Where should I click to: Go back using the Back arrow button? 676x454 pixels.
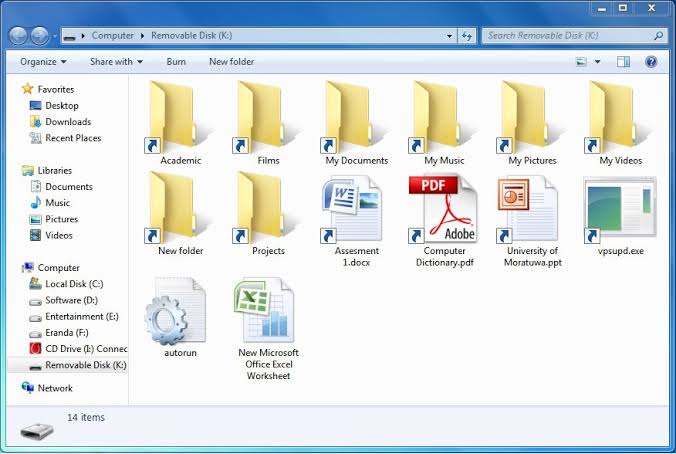(x=18, y=36)
